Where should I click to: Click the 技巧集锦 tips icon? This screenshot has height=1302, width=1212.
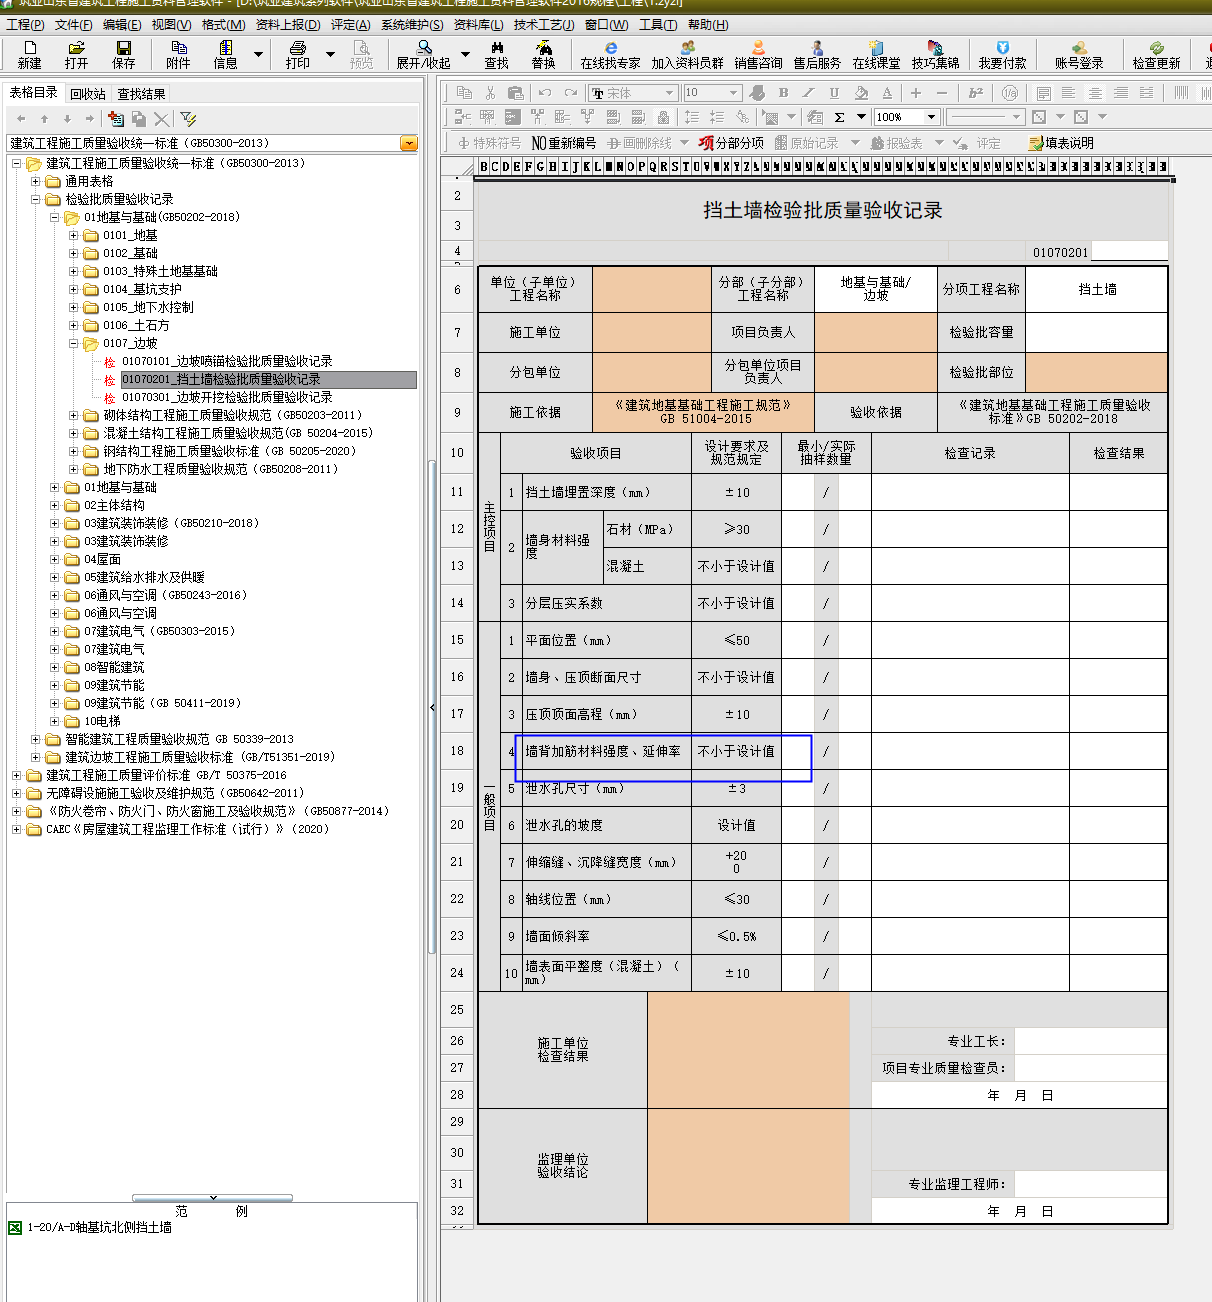point(935,54)
